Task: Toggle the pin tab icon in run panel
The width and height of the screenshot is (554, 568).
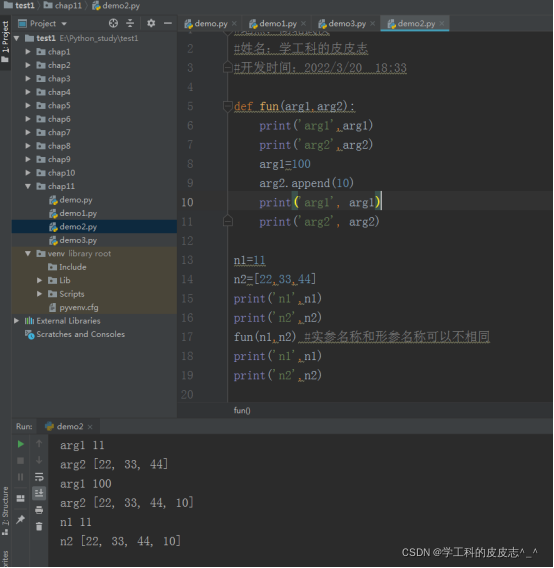Action: (20, 519)
